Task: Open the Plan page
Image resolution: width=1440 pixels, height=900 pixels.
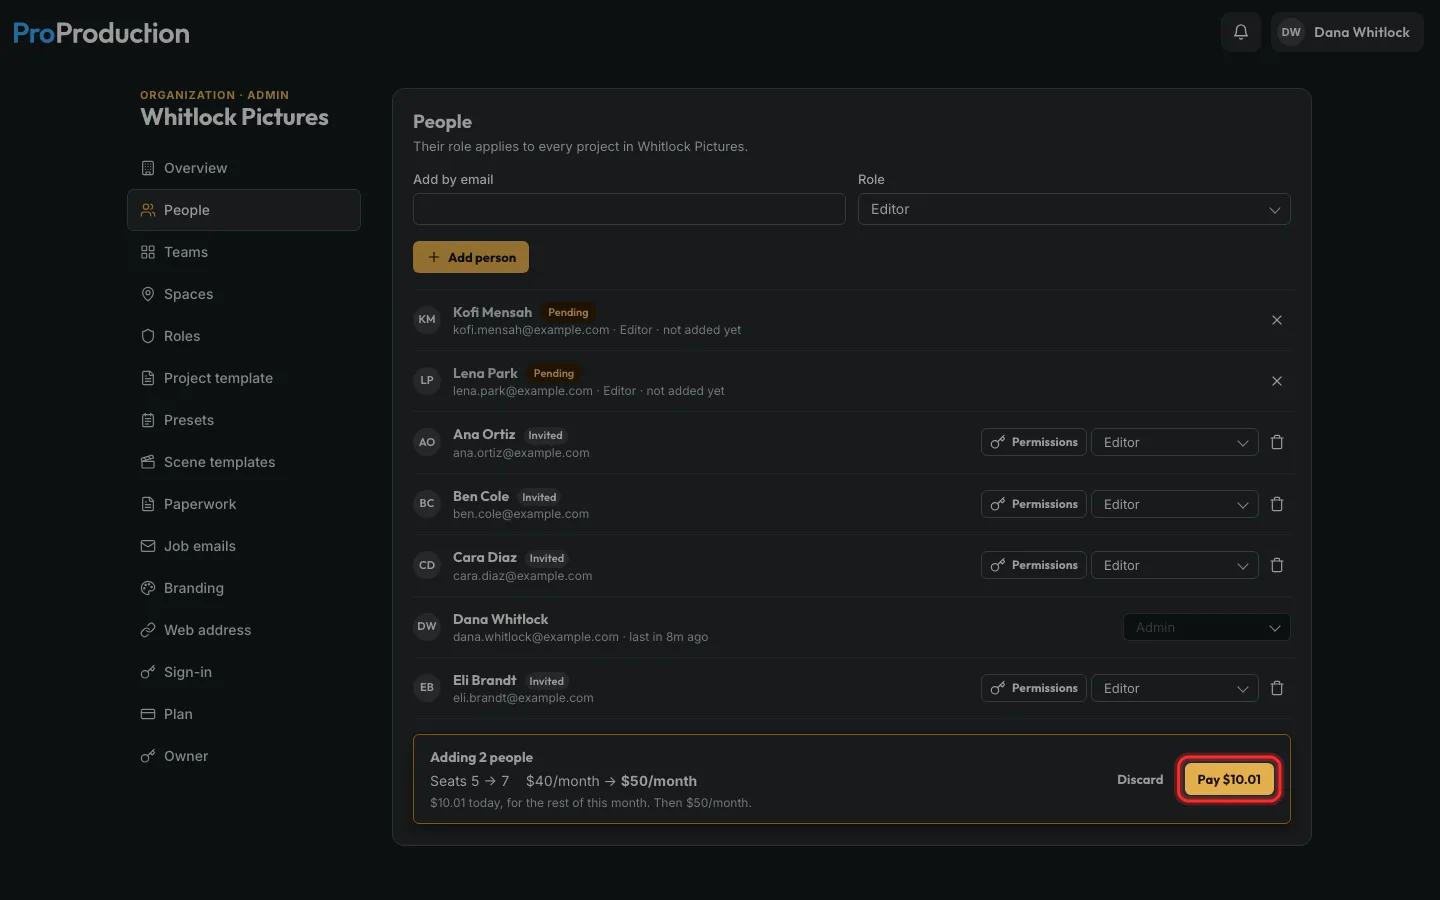Action: point(244,714)
